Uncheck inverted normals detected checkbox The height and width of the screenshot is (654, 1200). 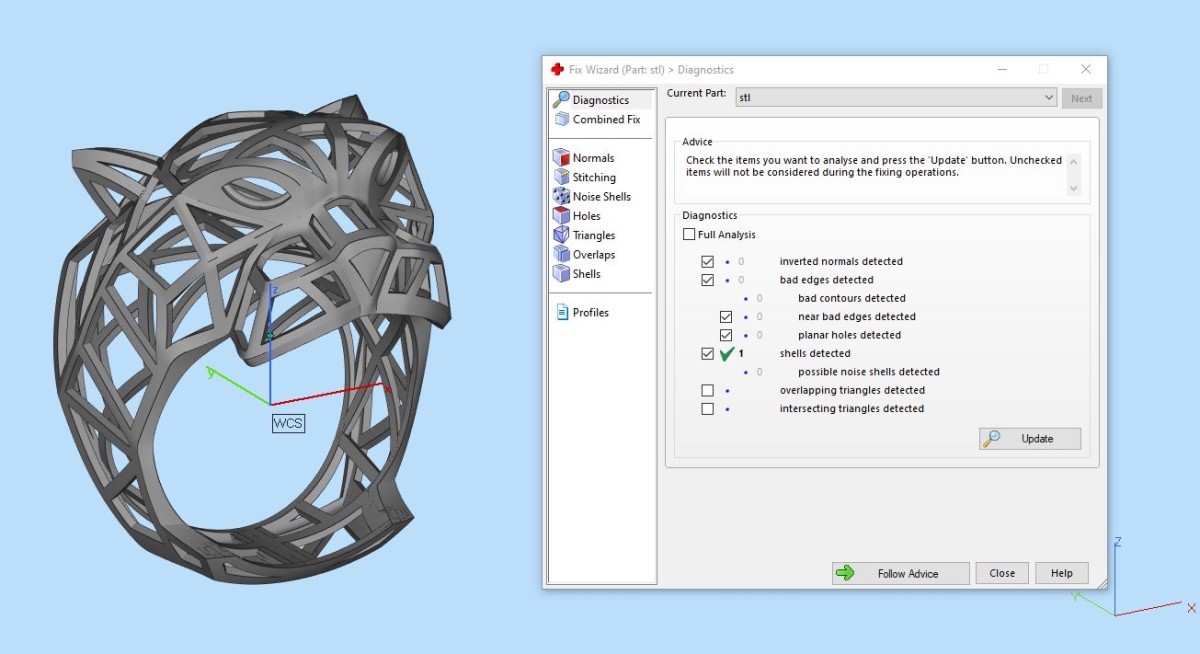[x=708, y=262]
